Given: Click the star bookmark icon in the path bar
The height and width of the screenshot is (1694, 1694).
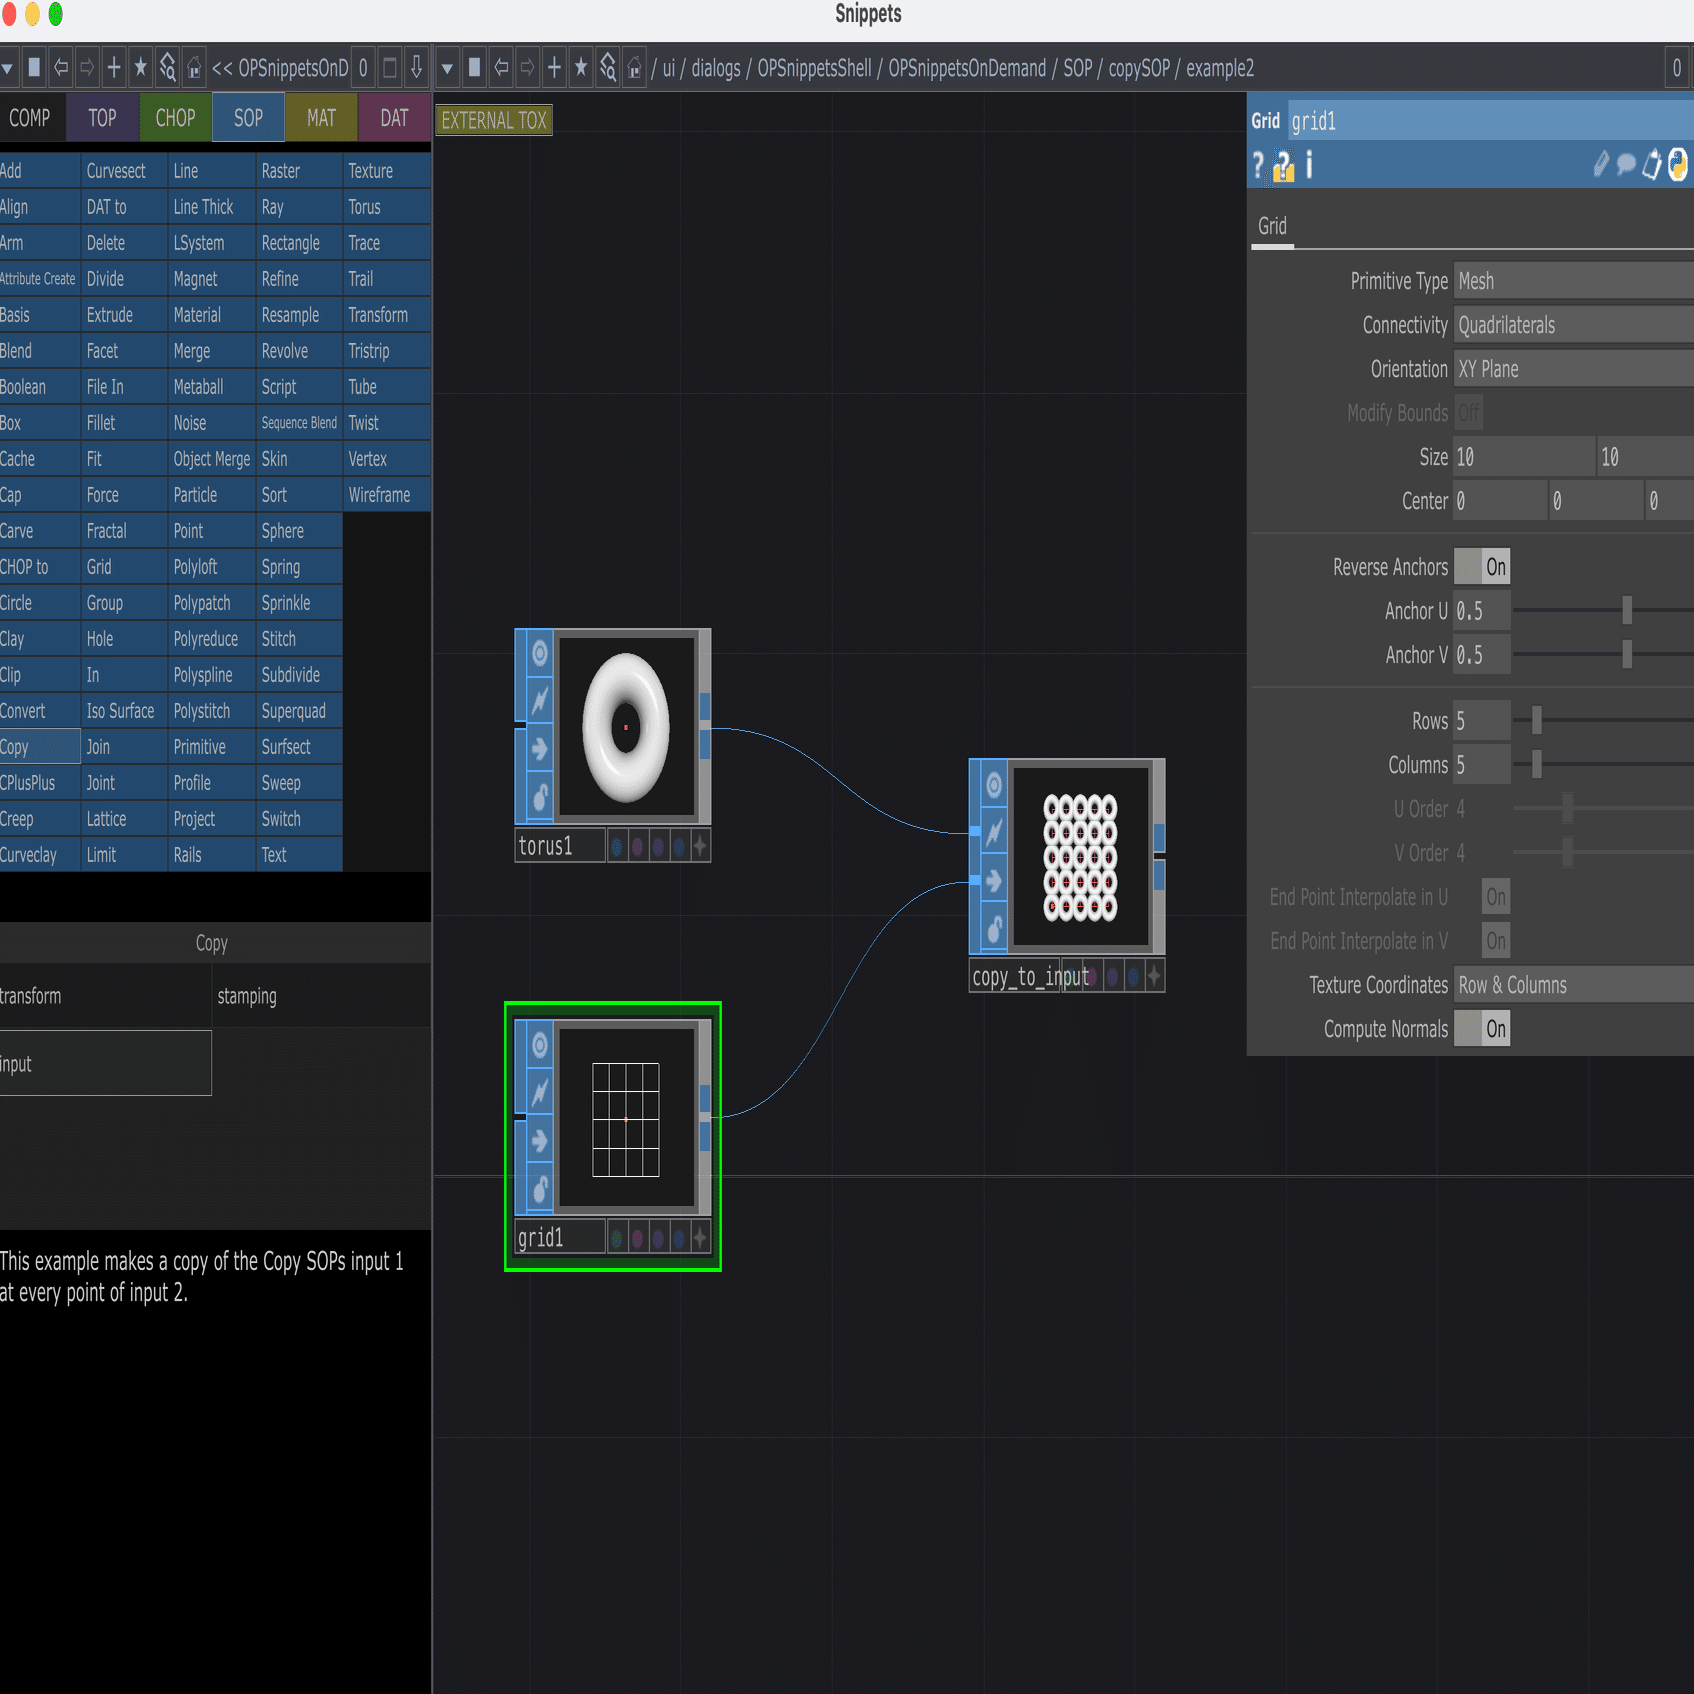Looking at the screenshot, I should pos(580,68).
